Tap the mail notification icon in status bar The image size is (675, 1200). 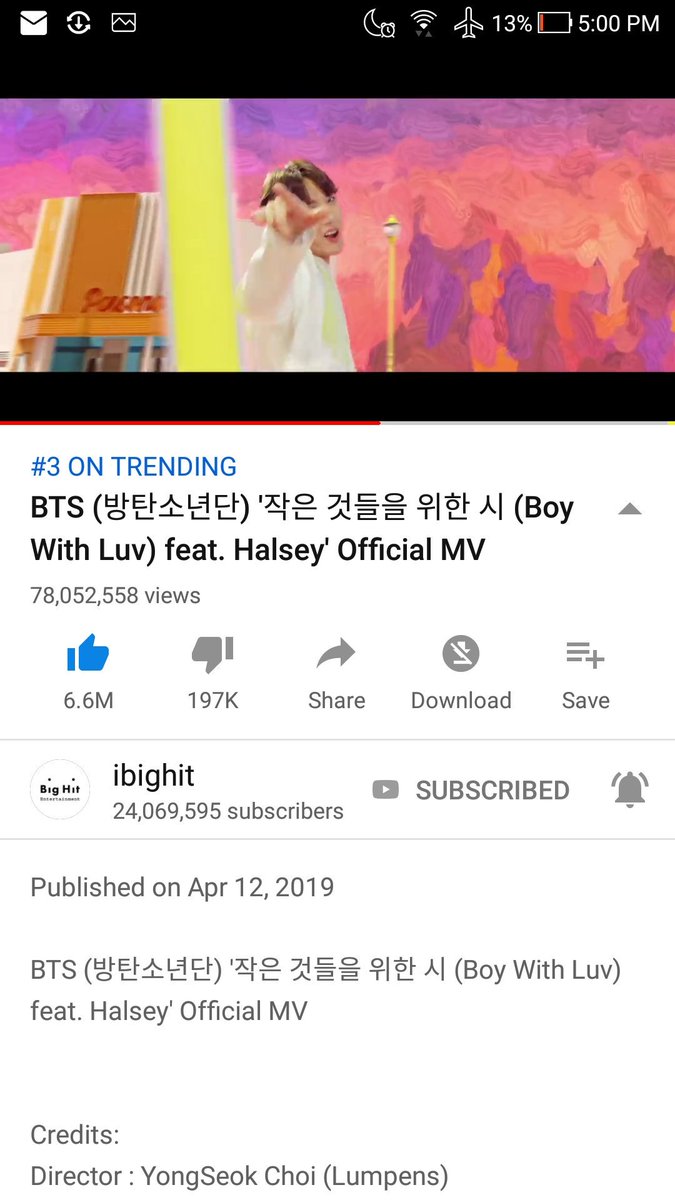tap(34, 22)
